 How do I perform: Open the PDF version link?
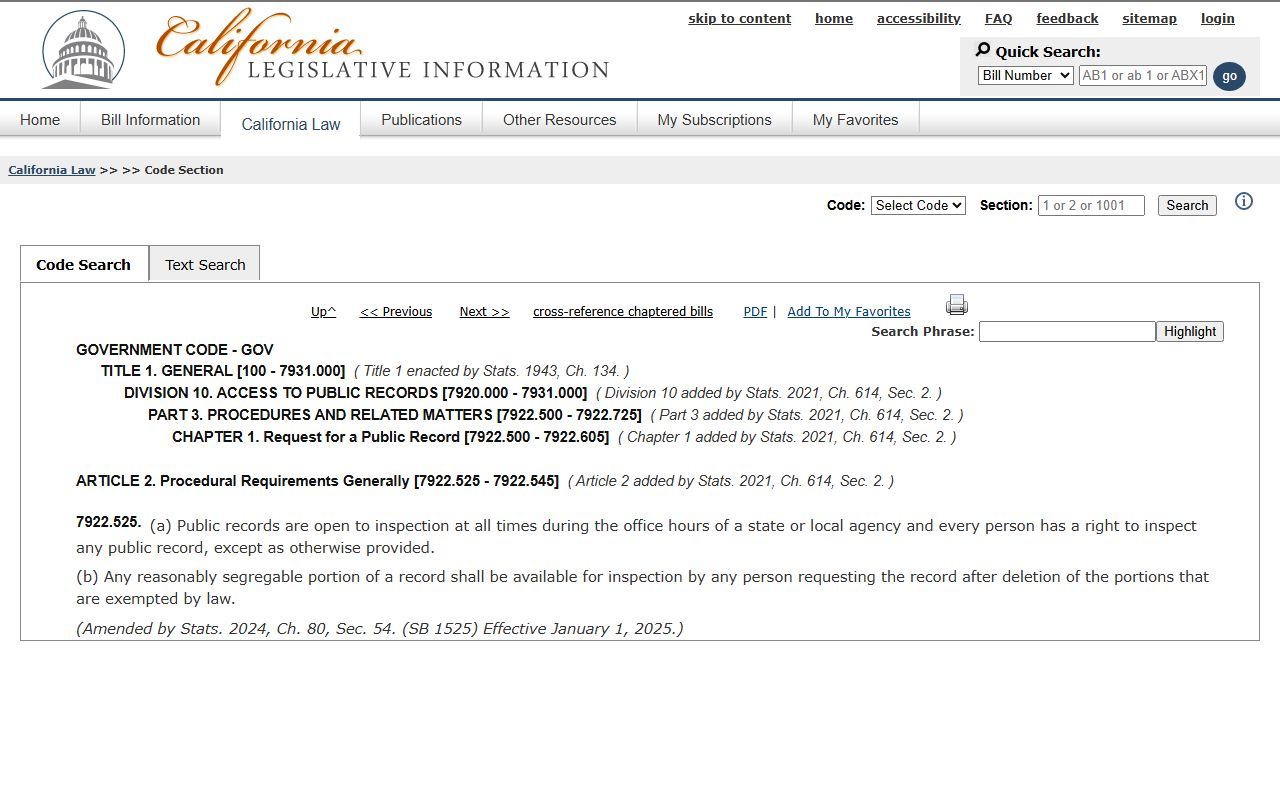pyautogui.click(x=755, y=311)
